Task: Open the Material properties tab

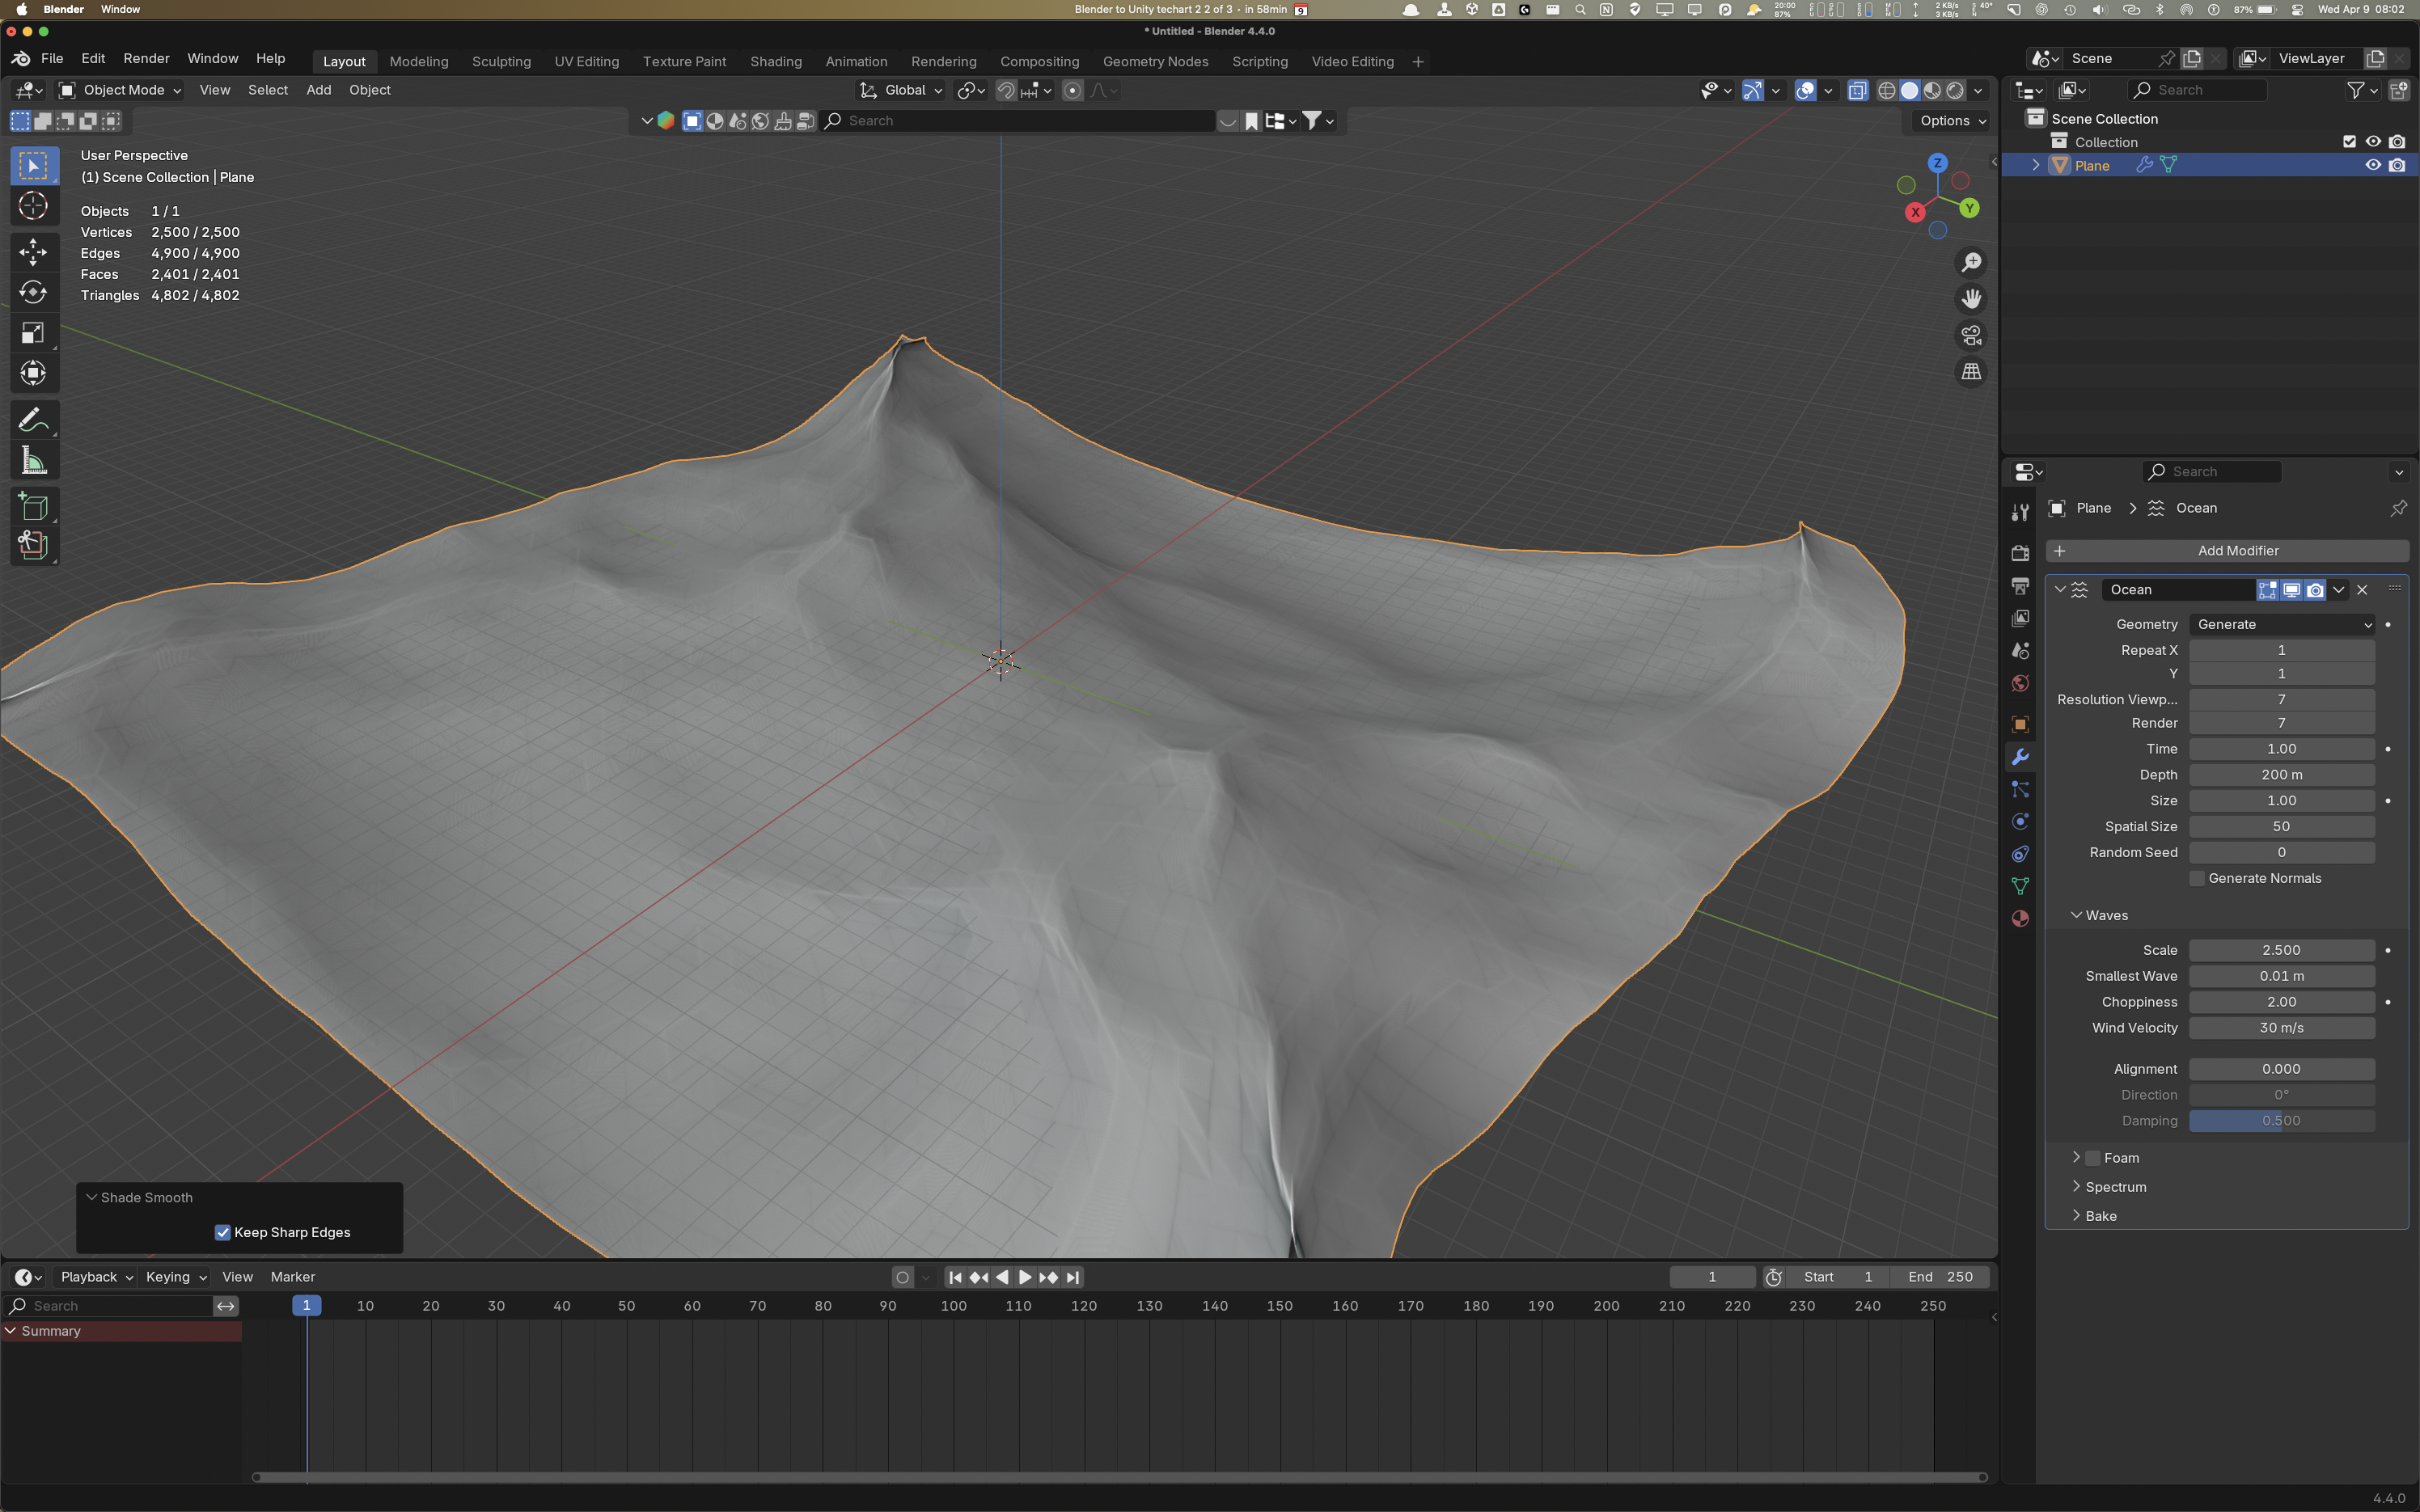Action: [x=2020, y=919]
